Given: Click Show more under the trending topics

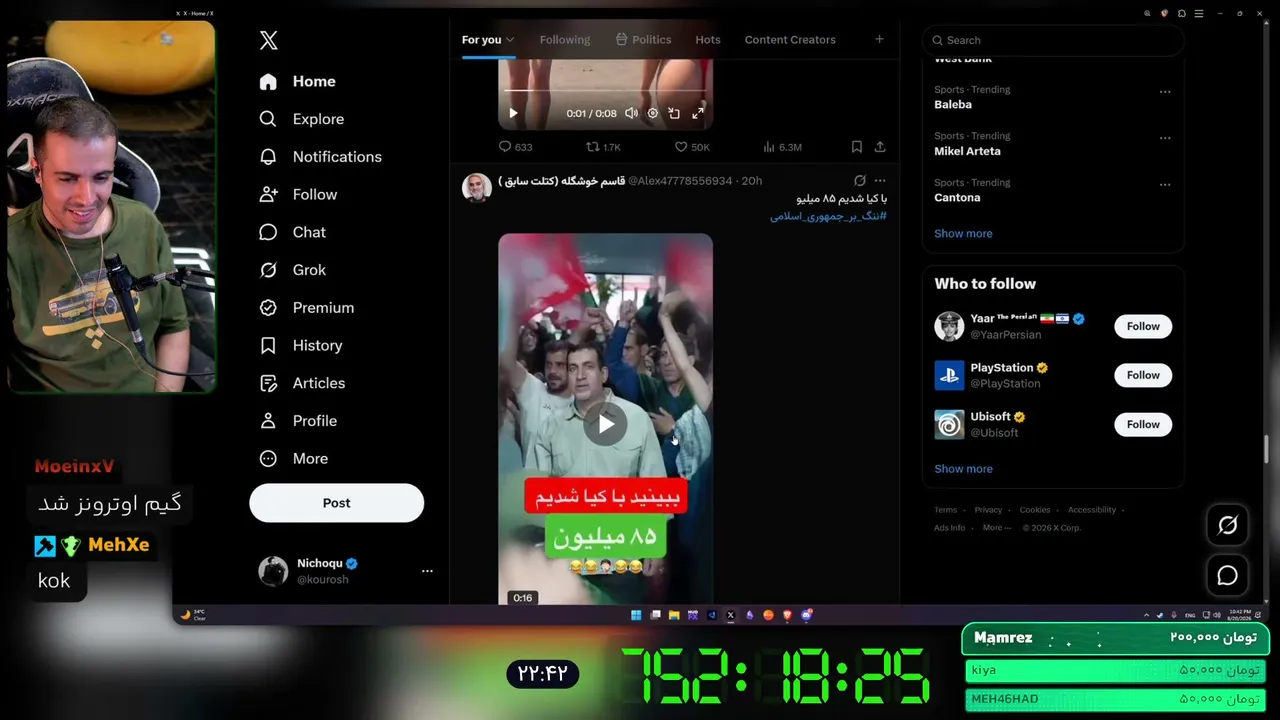Looking at the screenshot, I should pos(963,234).
